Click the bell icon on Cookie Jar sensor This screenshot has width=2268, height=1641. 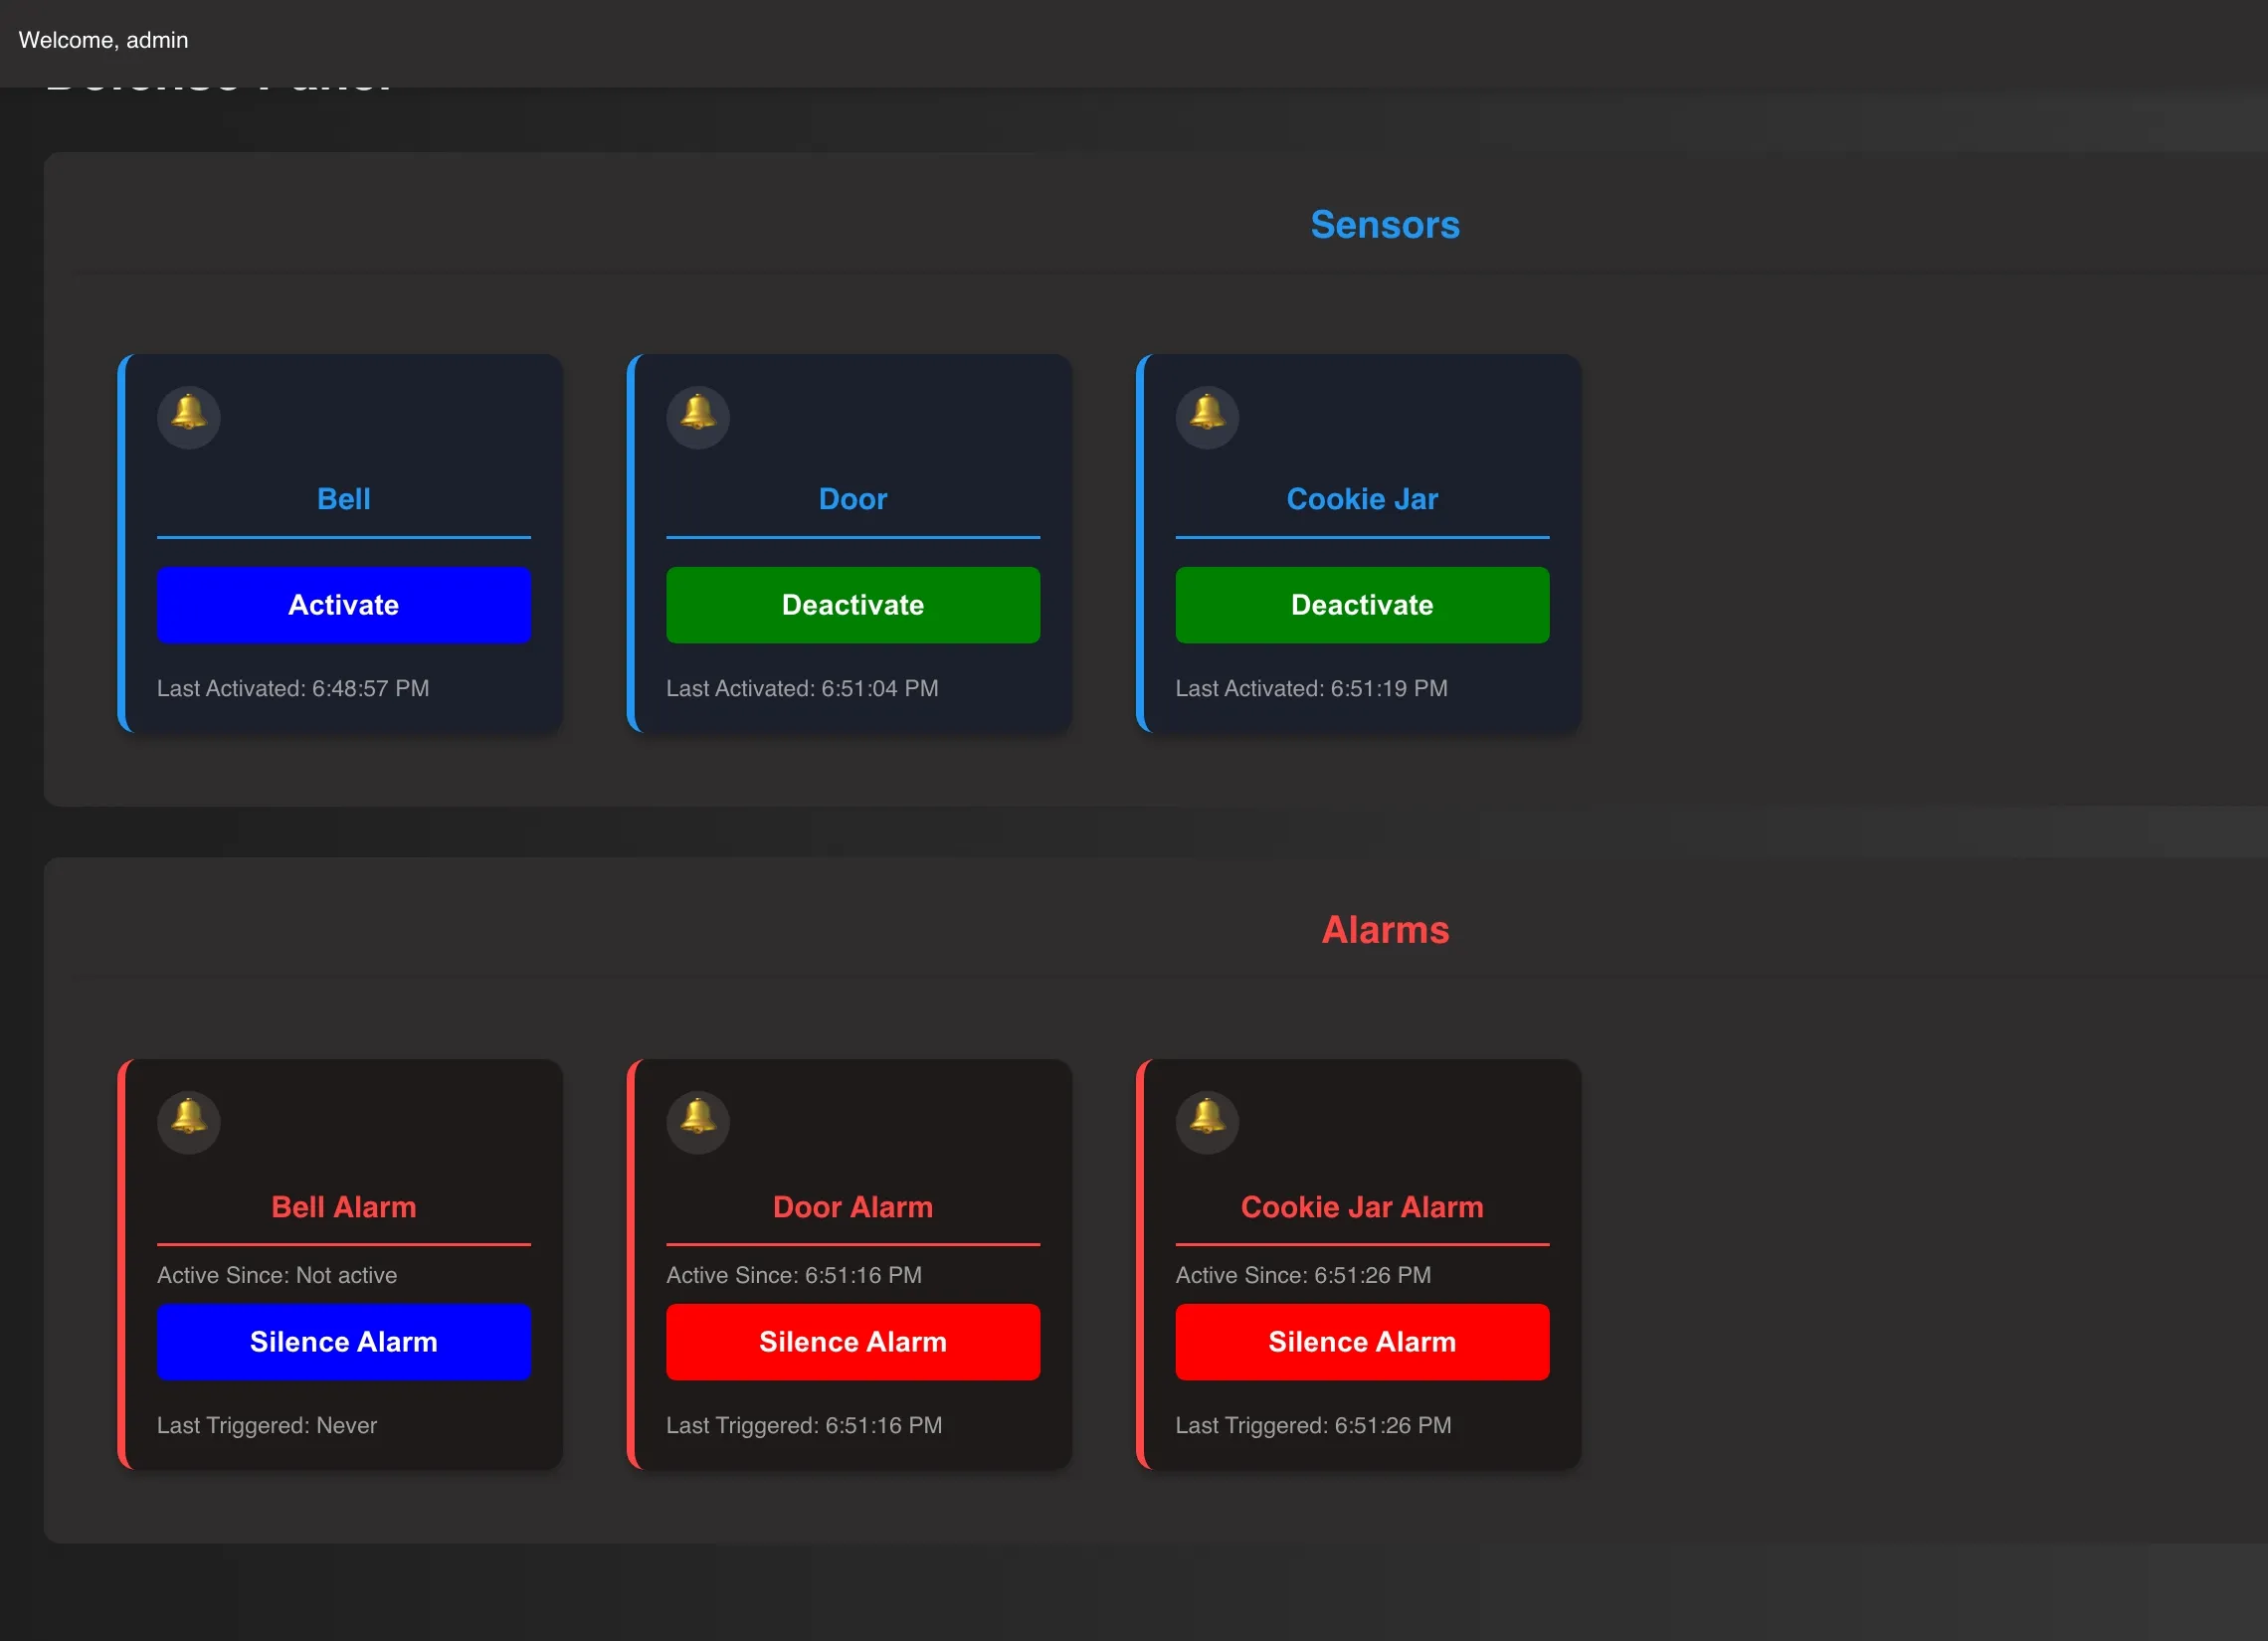click(x=1206, y=416)
